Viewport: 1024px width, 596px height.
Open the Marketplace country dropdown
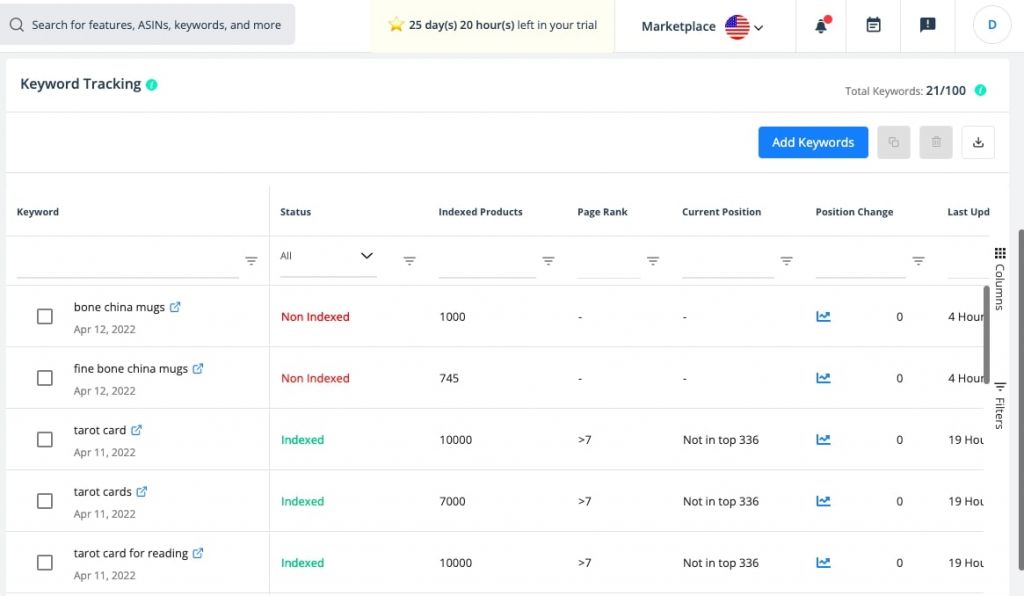[744, 27]
